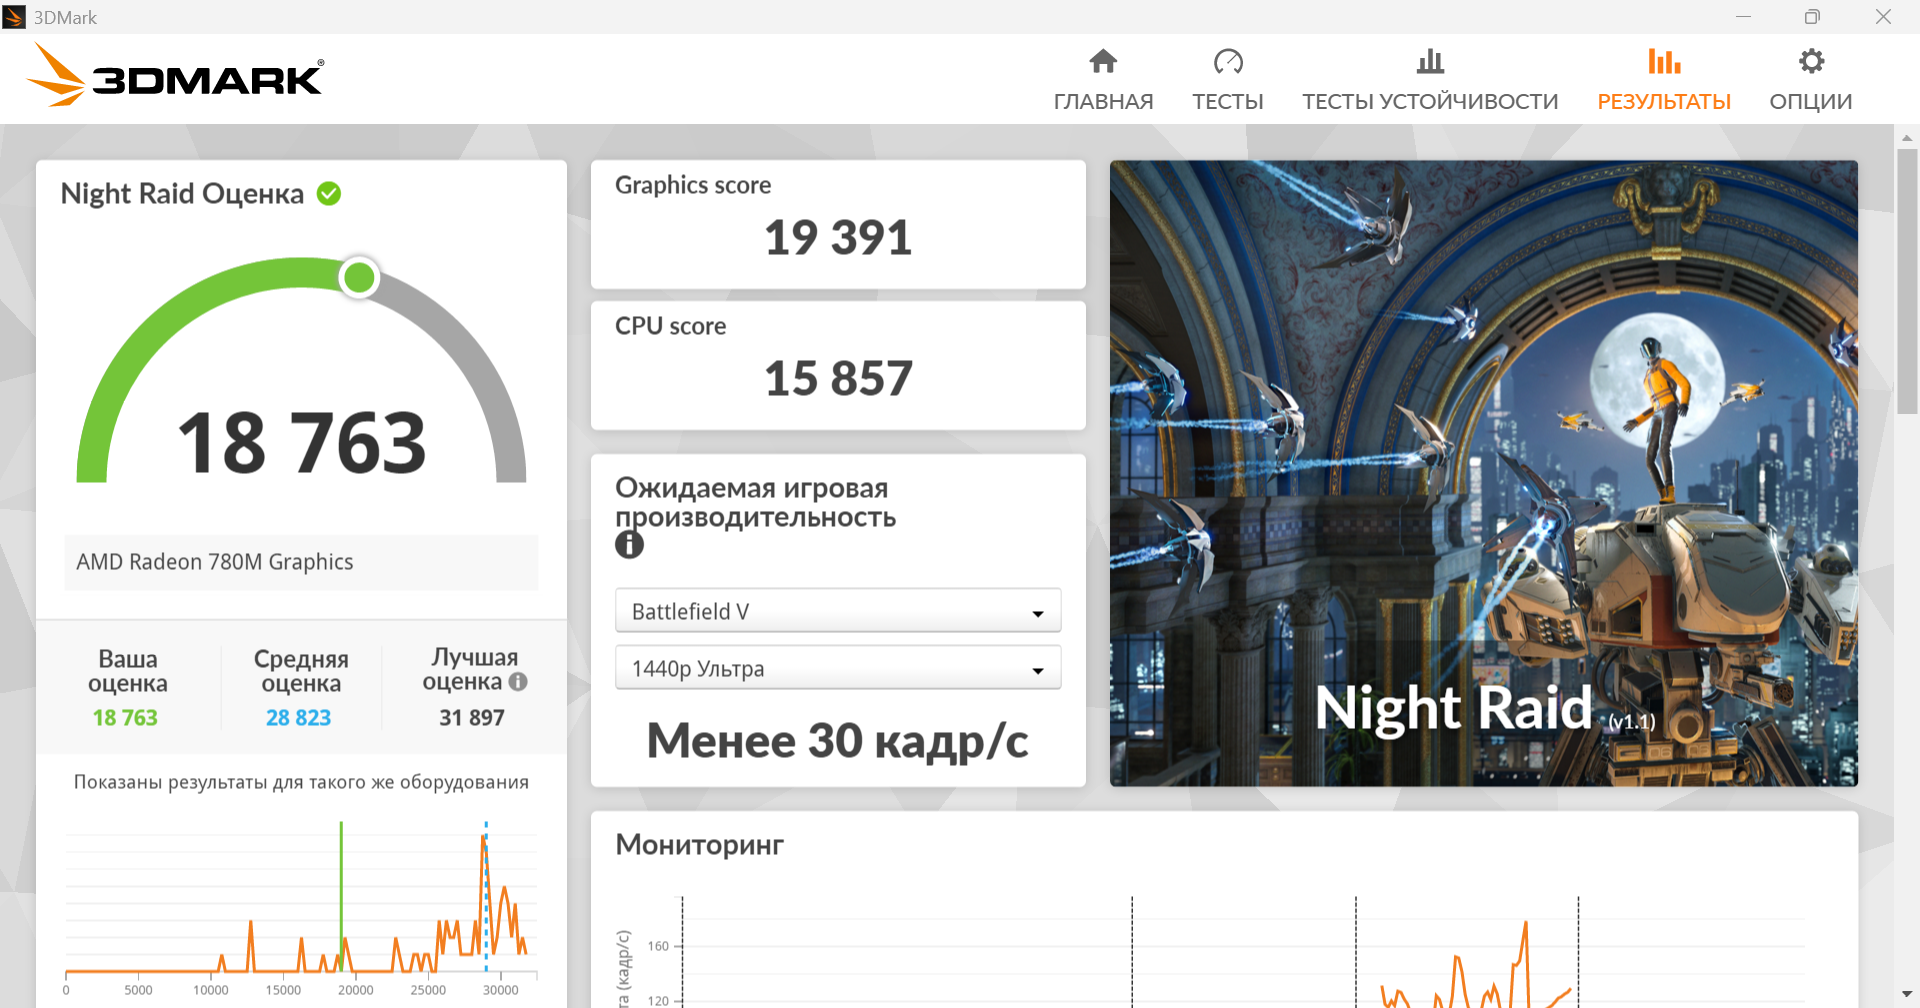Viewport: 1920px width, 1008px height.
Task: Show info about expected gaming performance
Action: pyautogui.click(x=629, y=545)
